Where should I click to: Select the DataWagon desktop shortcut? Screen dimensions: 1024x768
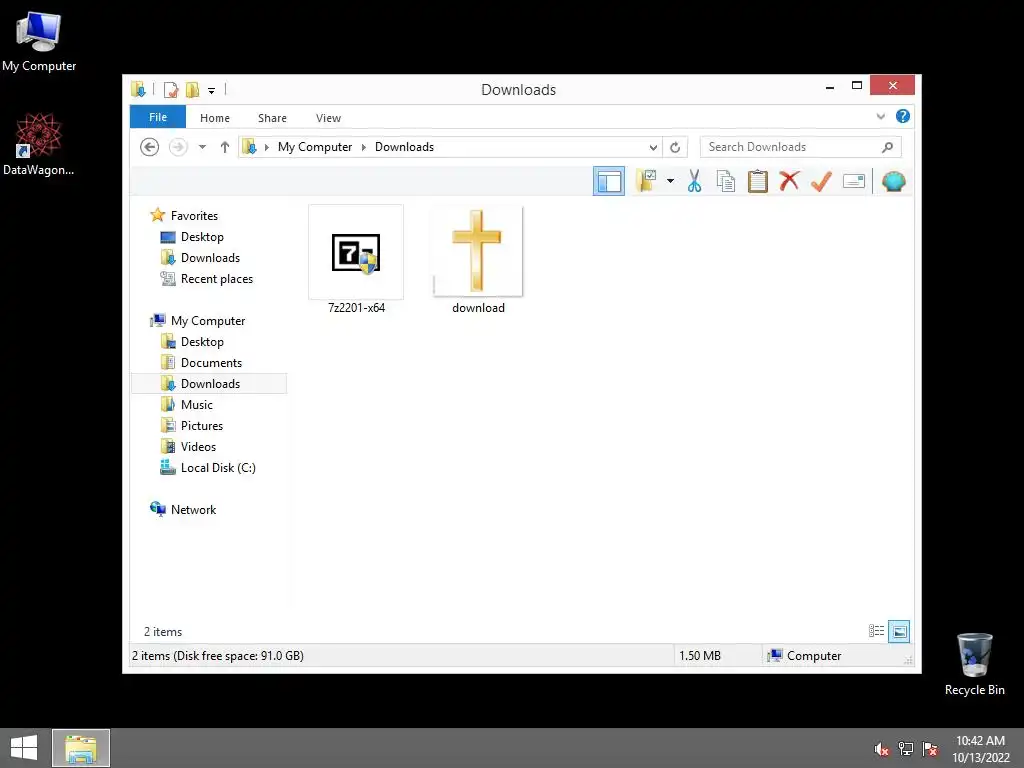[39, 144]
